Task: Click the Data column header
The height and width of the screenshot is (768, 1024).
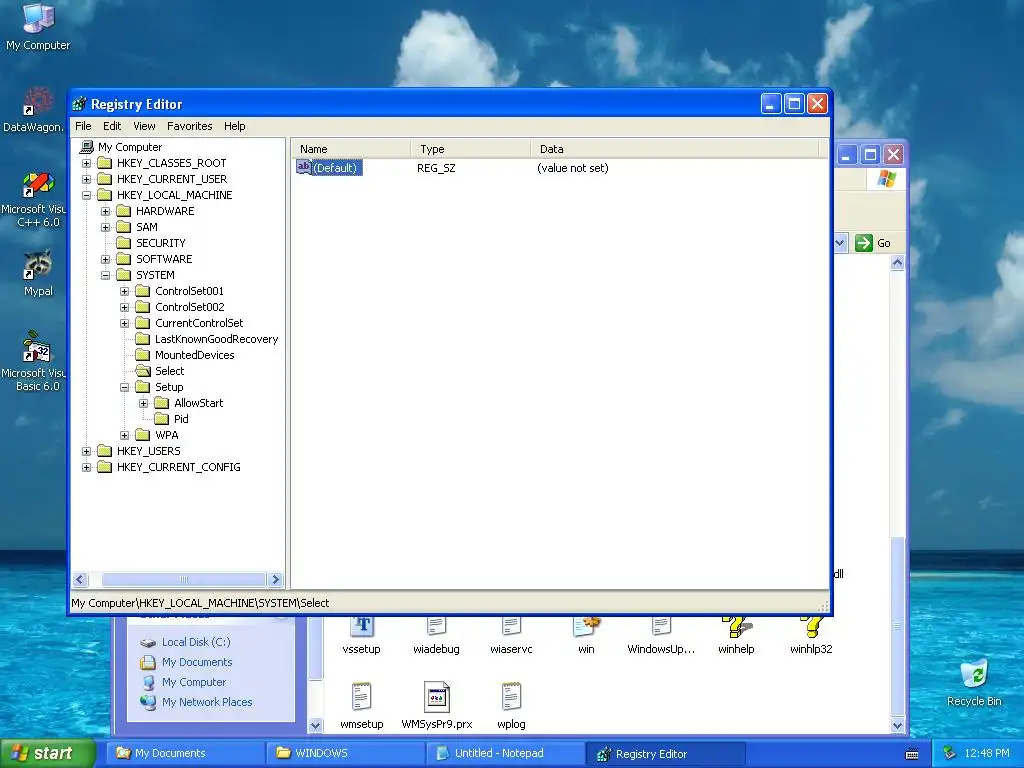Action: click(674, 149)
